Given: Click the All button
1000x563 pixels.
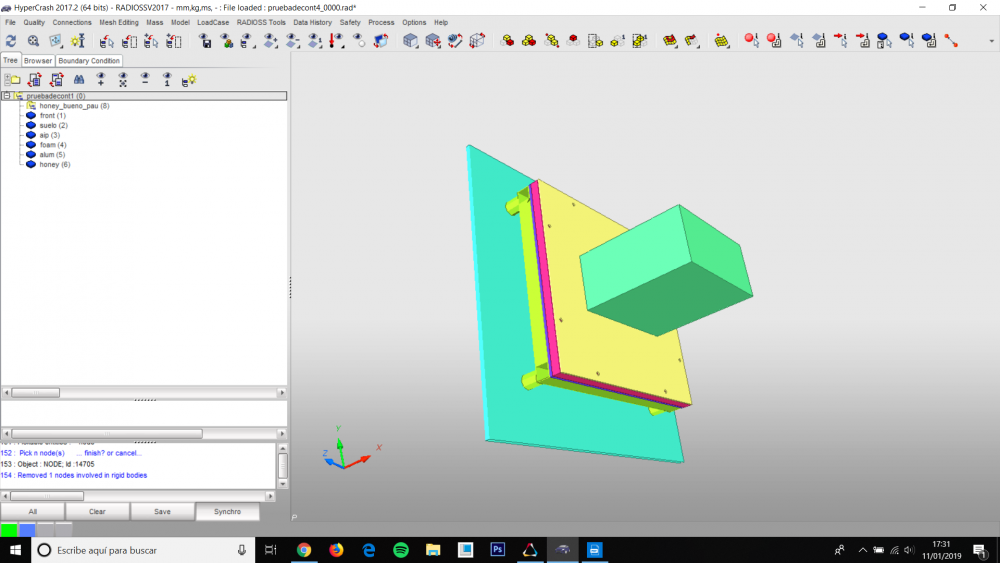Looking at the screenshot, I should tap(33, 511).
